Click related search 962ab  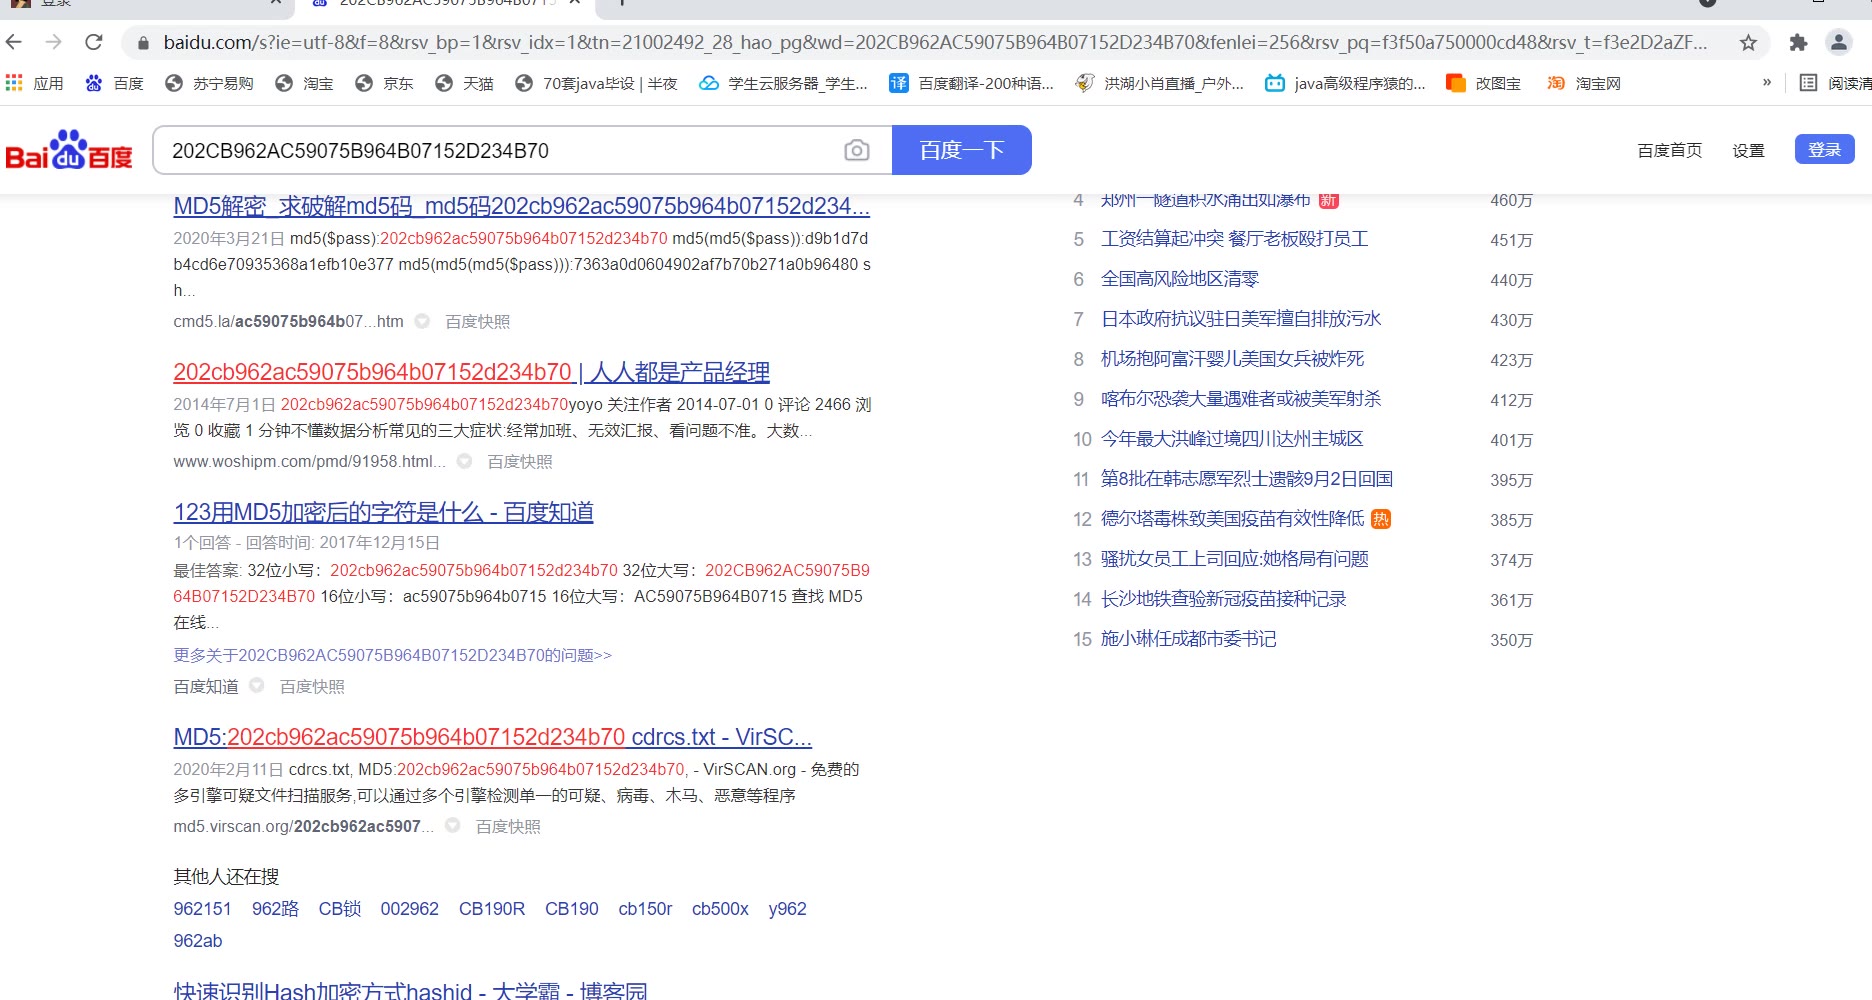point(197,940)
